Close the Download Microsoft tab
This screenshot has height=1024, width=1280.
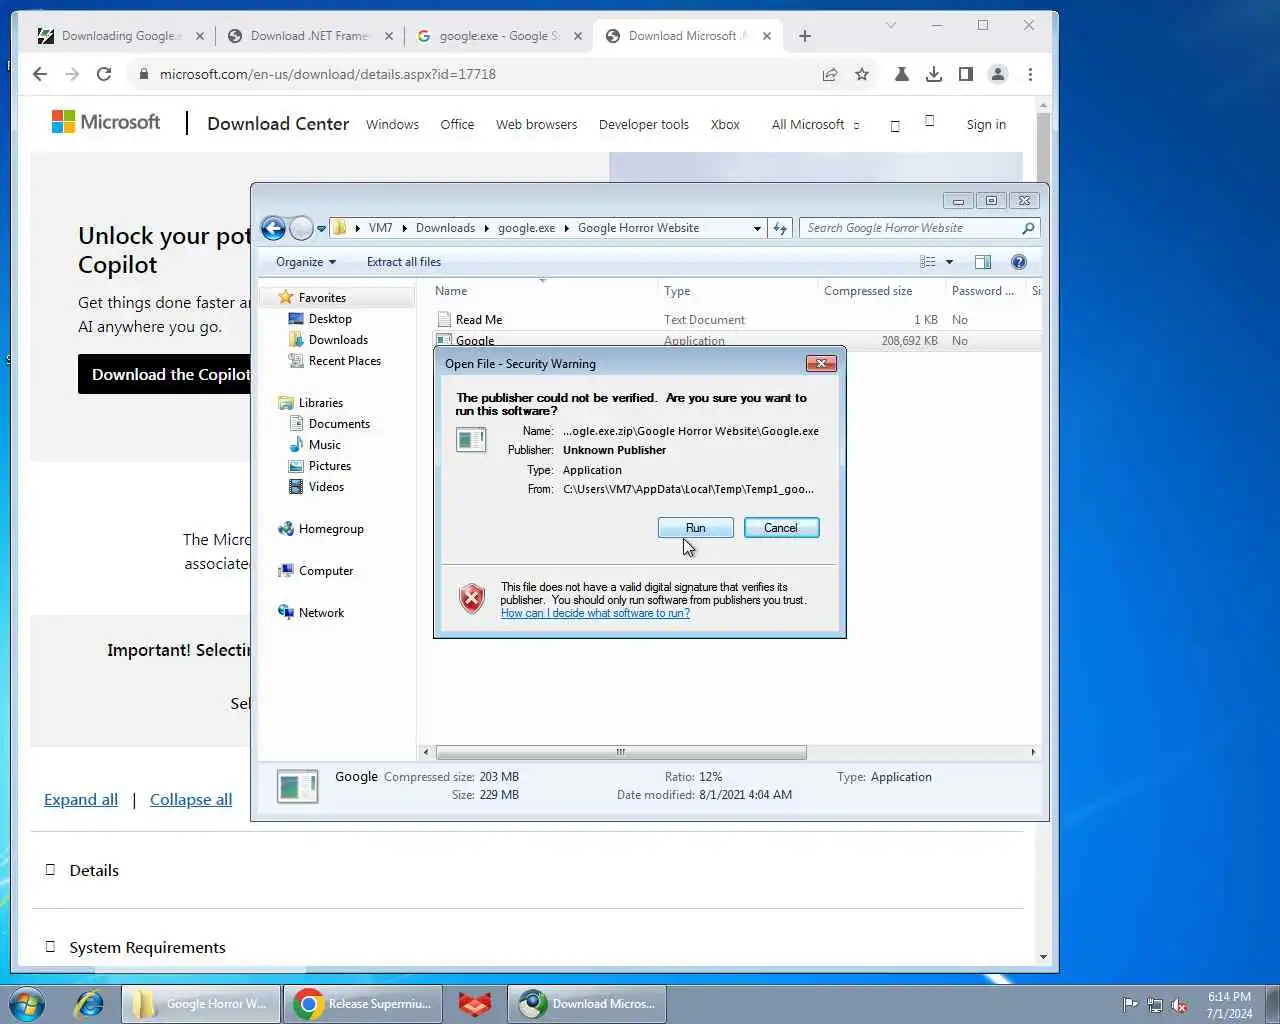click(767, 36)
